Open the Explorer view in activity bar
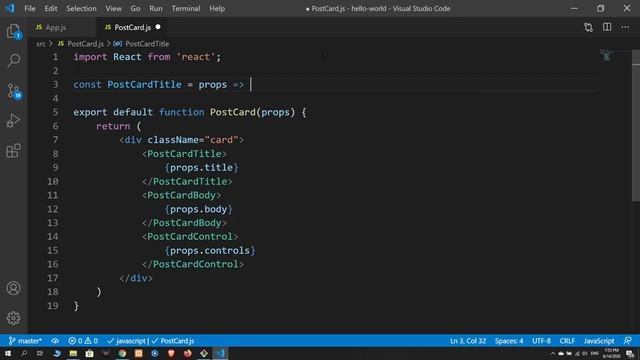 pos(13,31)
